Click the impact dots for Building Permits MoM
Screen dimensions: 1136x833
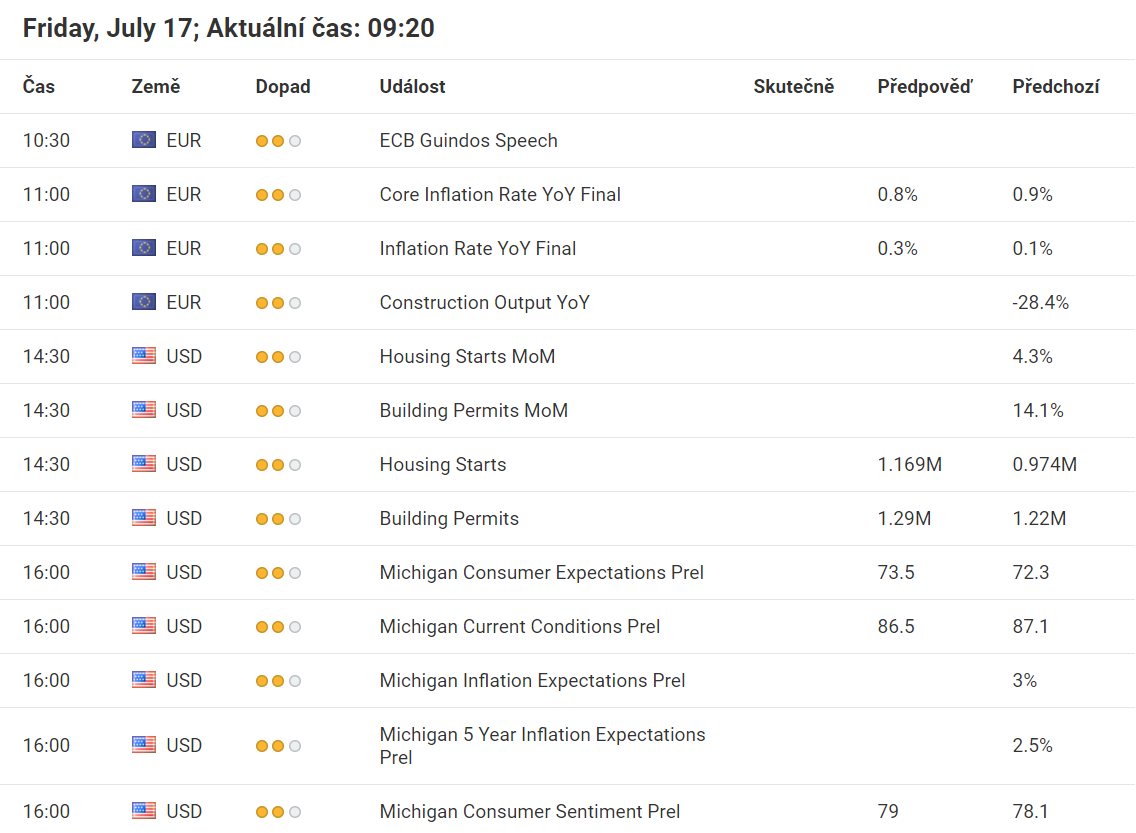(x=278, y=411)
